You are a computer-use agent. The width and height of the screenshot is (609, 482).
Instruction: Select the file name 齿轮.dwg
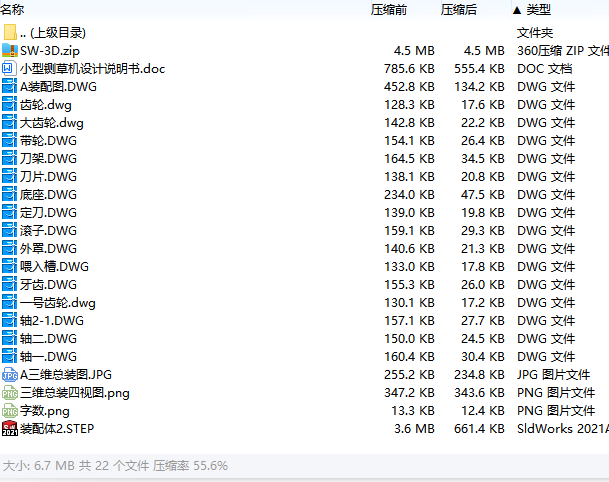pyautogui.click(x=46, y=105)
